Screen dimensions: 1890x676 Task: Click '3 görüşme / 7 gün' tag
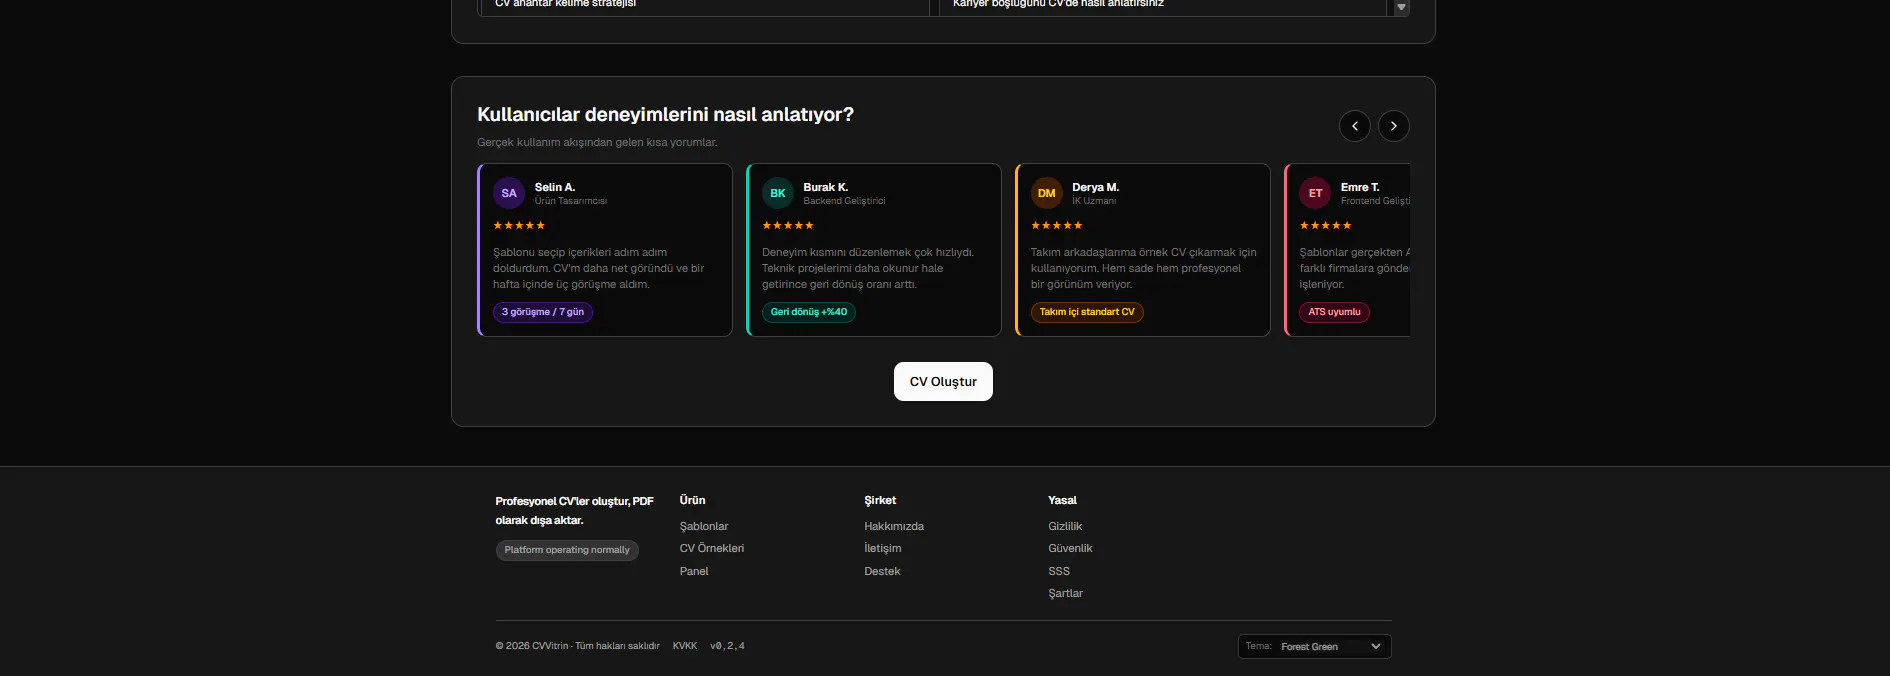click(x=543, y=312)
